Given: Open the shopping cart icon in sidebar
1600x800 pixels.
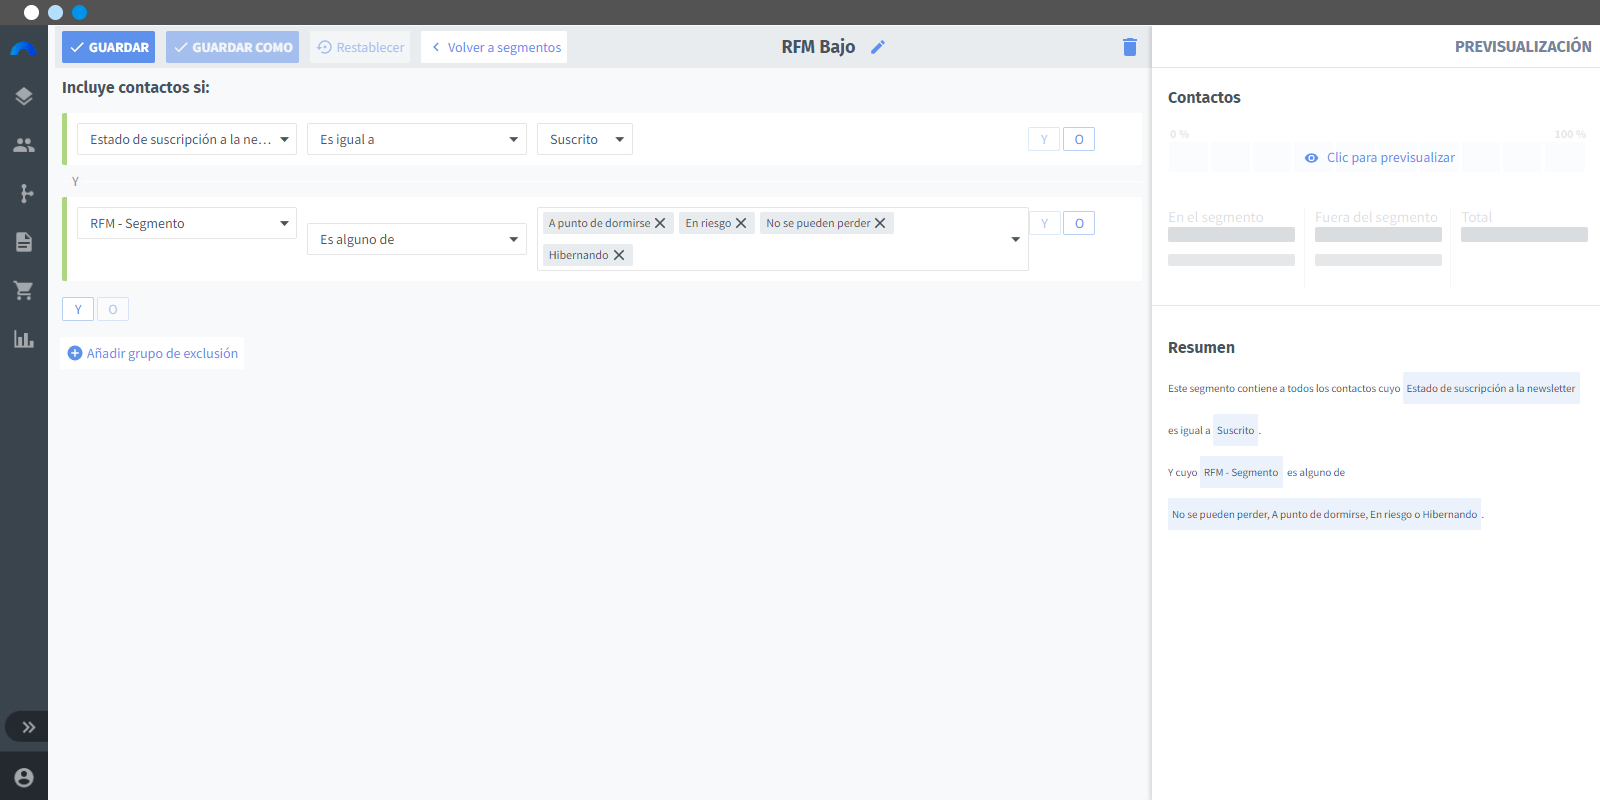Looking at the screenshot, I should [24, 290].
